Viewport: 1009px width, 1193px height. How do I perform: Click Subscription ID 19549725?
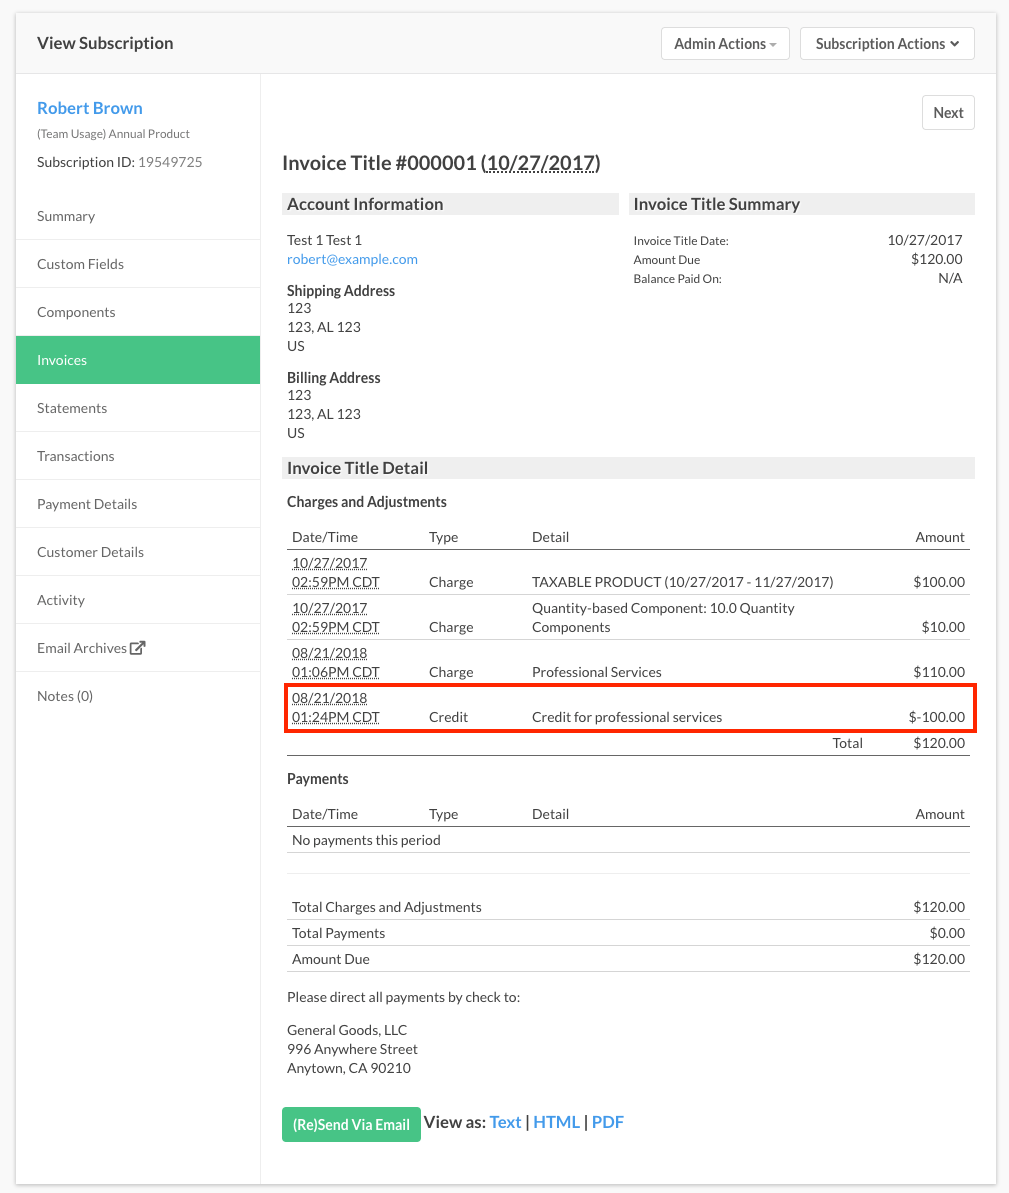[170, 162]
